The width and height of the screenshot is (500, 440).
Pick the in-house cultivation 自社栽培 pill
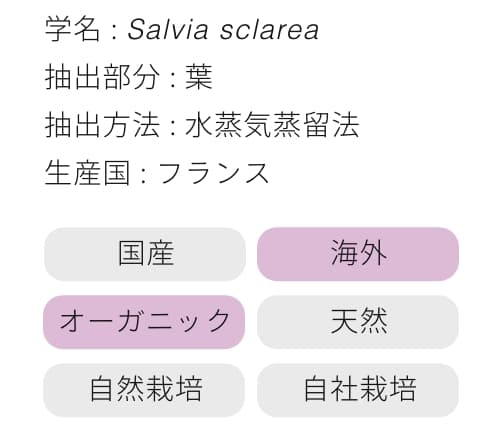point(358,390)
